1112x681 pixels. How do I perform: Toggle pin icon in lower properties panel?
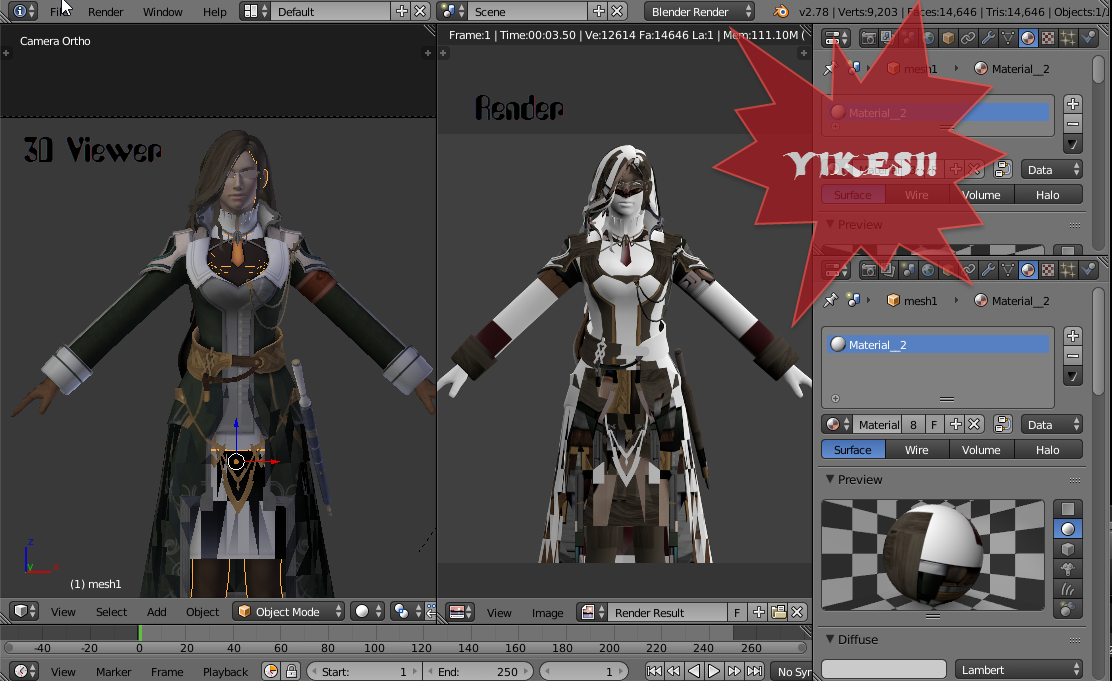(x=830, y=301)
